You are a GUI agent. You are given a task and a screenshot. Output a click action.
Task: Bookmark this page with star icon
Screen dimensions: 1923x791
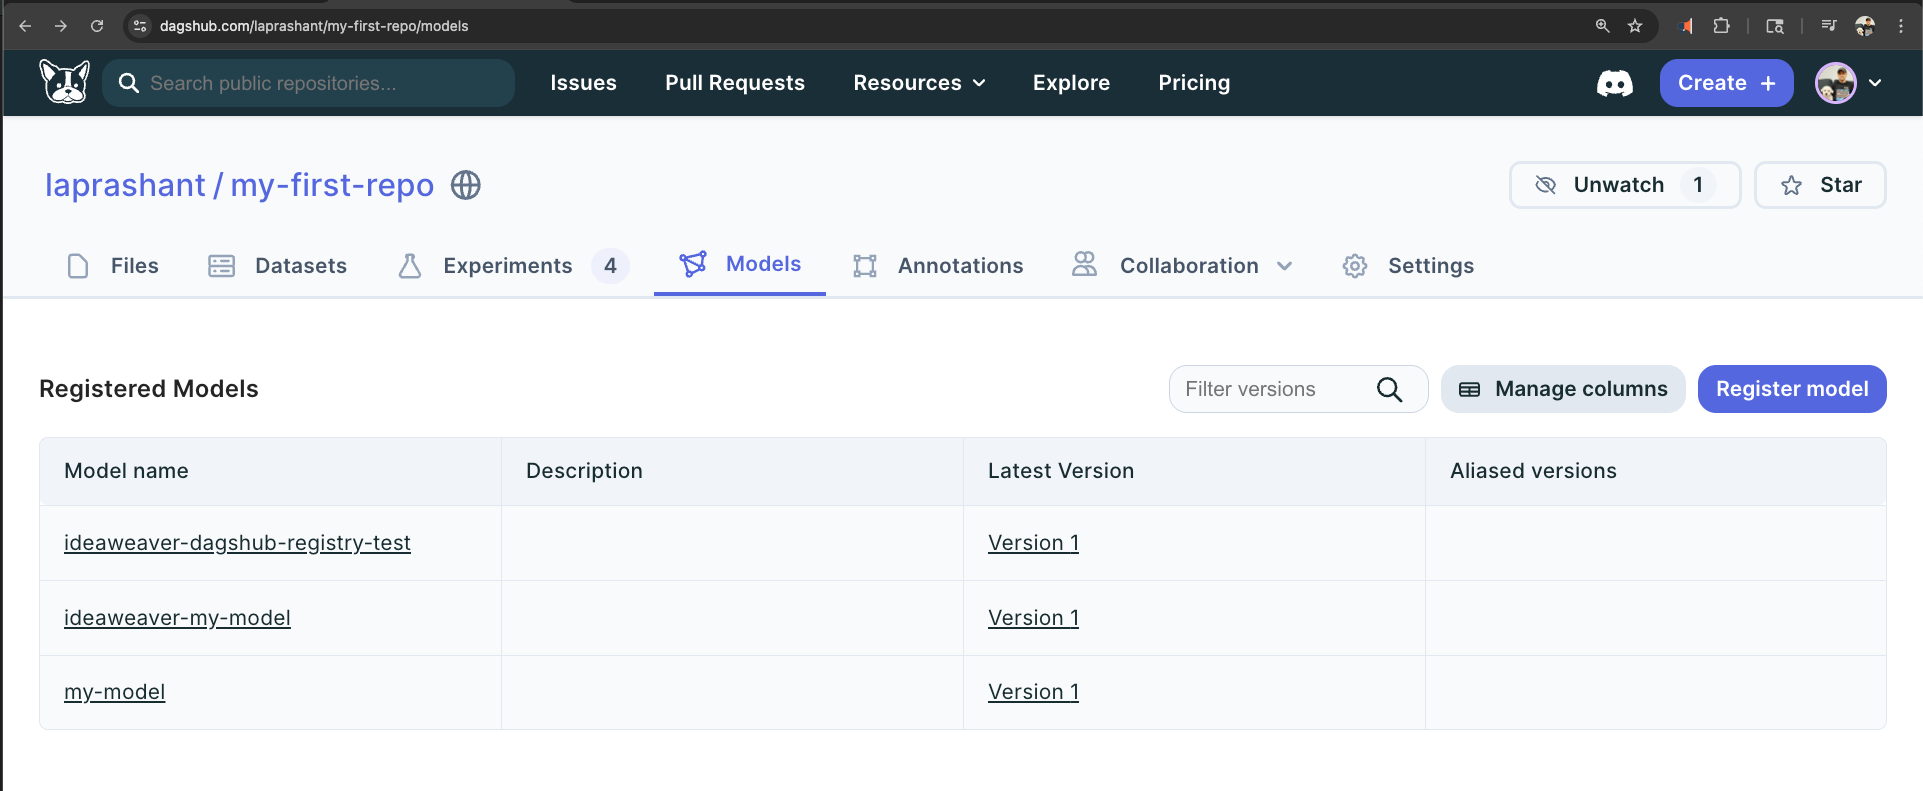pyautogui.click(x=1635, y=26)
